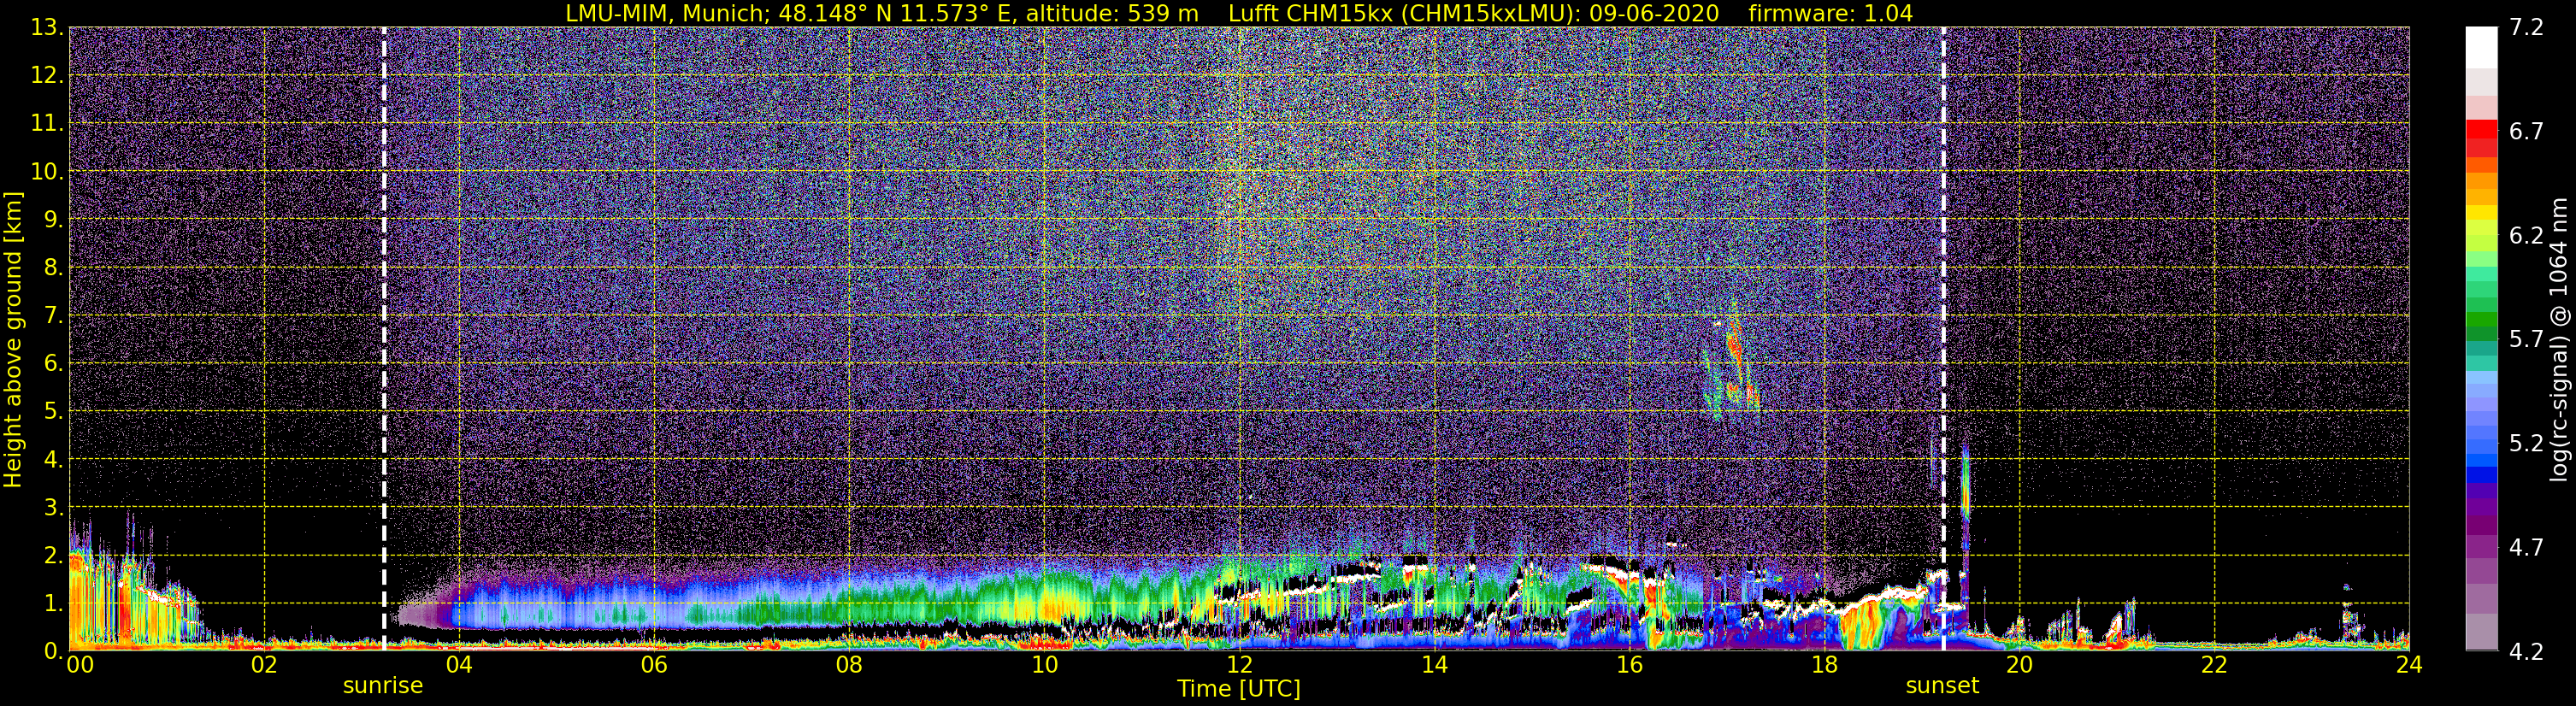Click the time axis tick '04'
The image size is (2576, 706).
point(459,666)
